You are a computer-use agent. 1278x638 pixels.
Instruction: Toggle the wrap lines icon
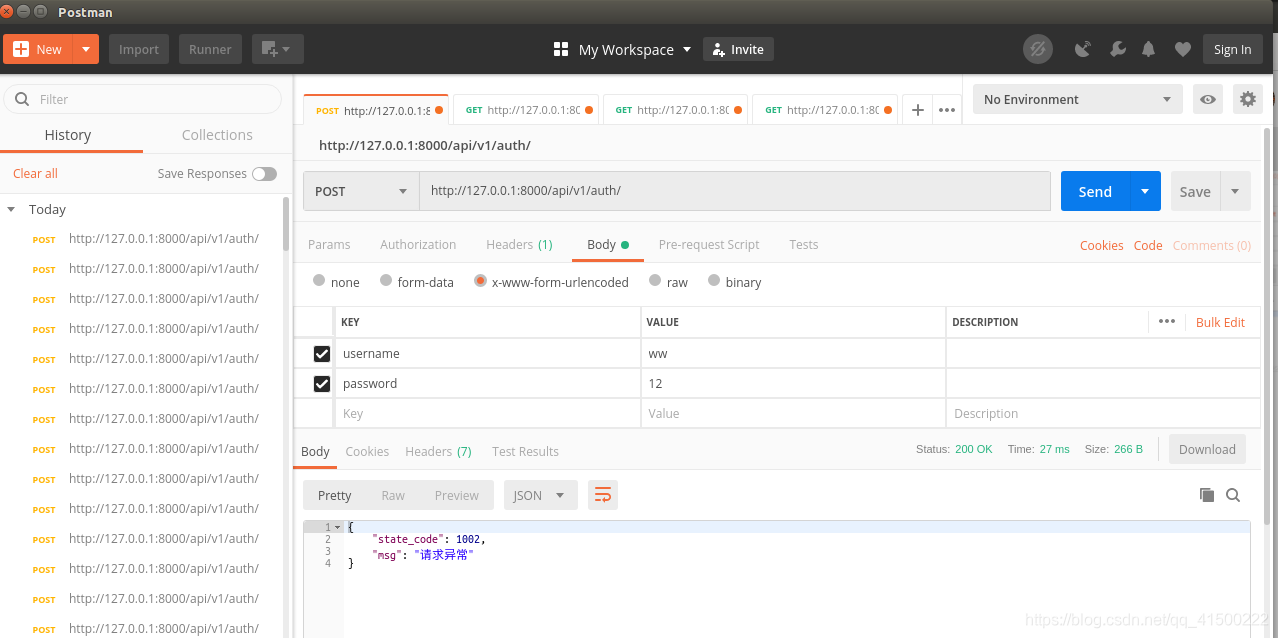602,495
